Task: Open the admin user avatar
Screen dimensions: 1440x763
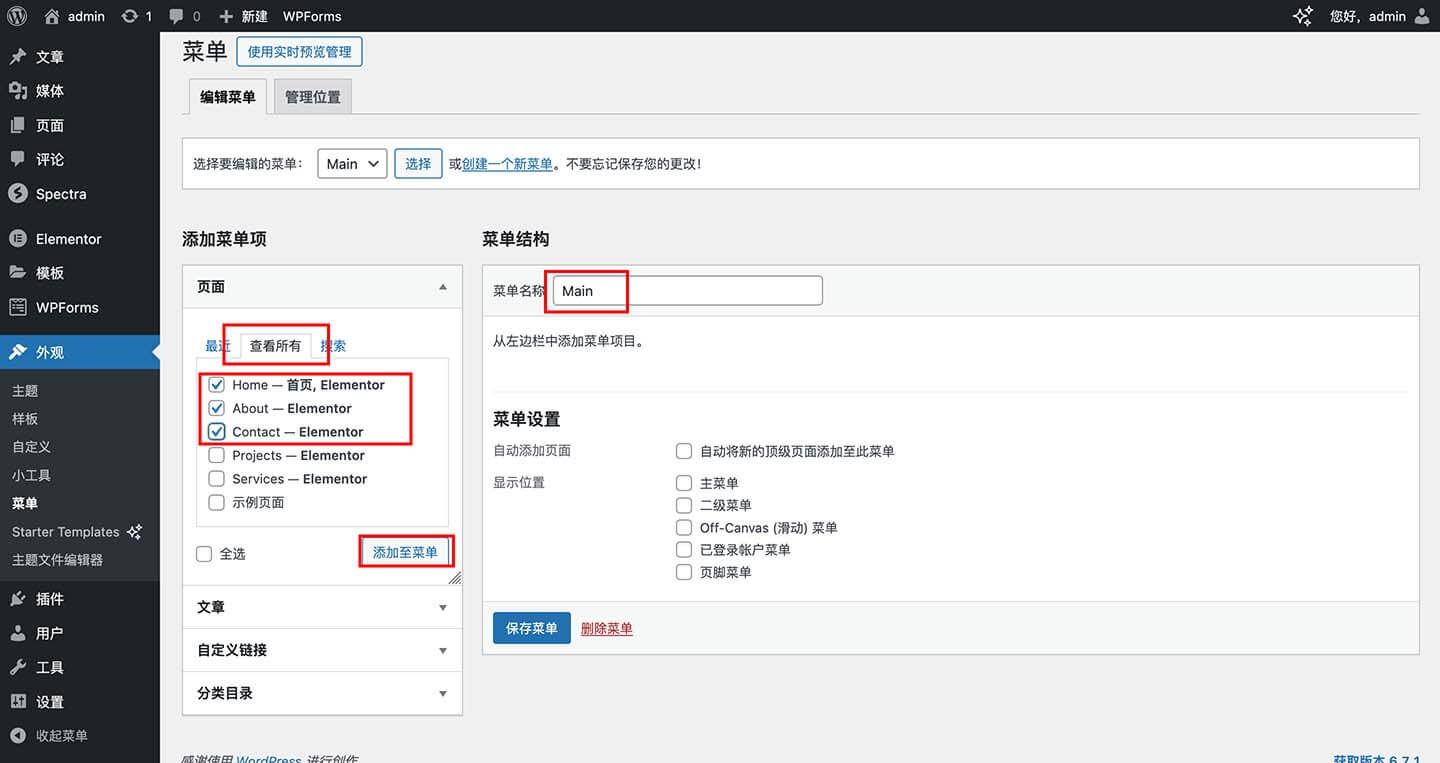Action: coord(1421,16)
